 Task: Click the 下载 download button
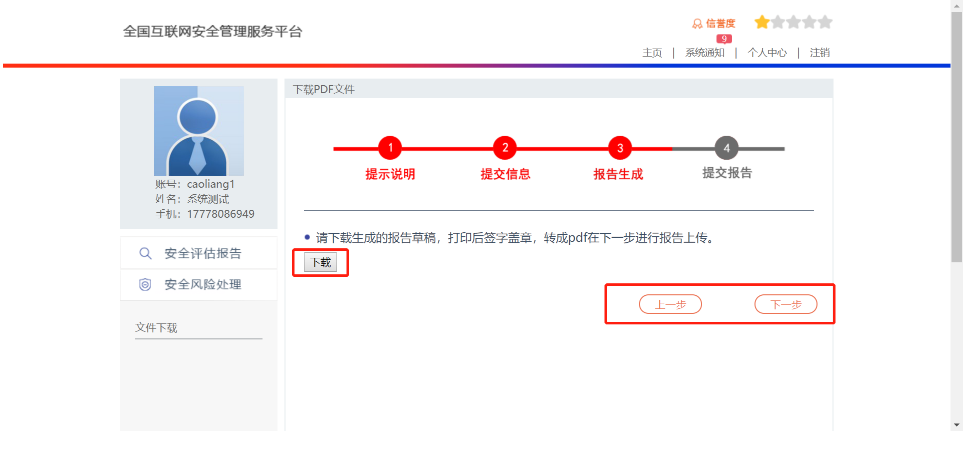coord(320,263)
